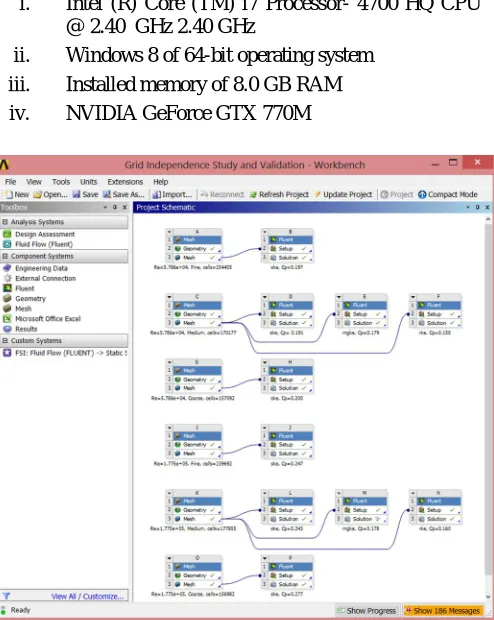Pin the Toolbox panel

115,207
